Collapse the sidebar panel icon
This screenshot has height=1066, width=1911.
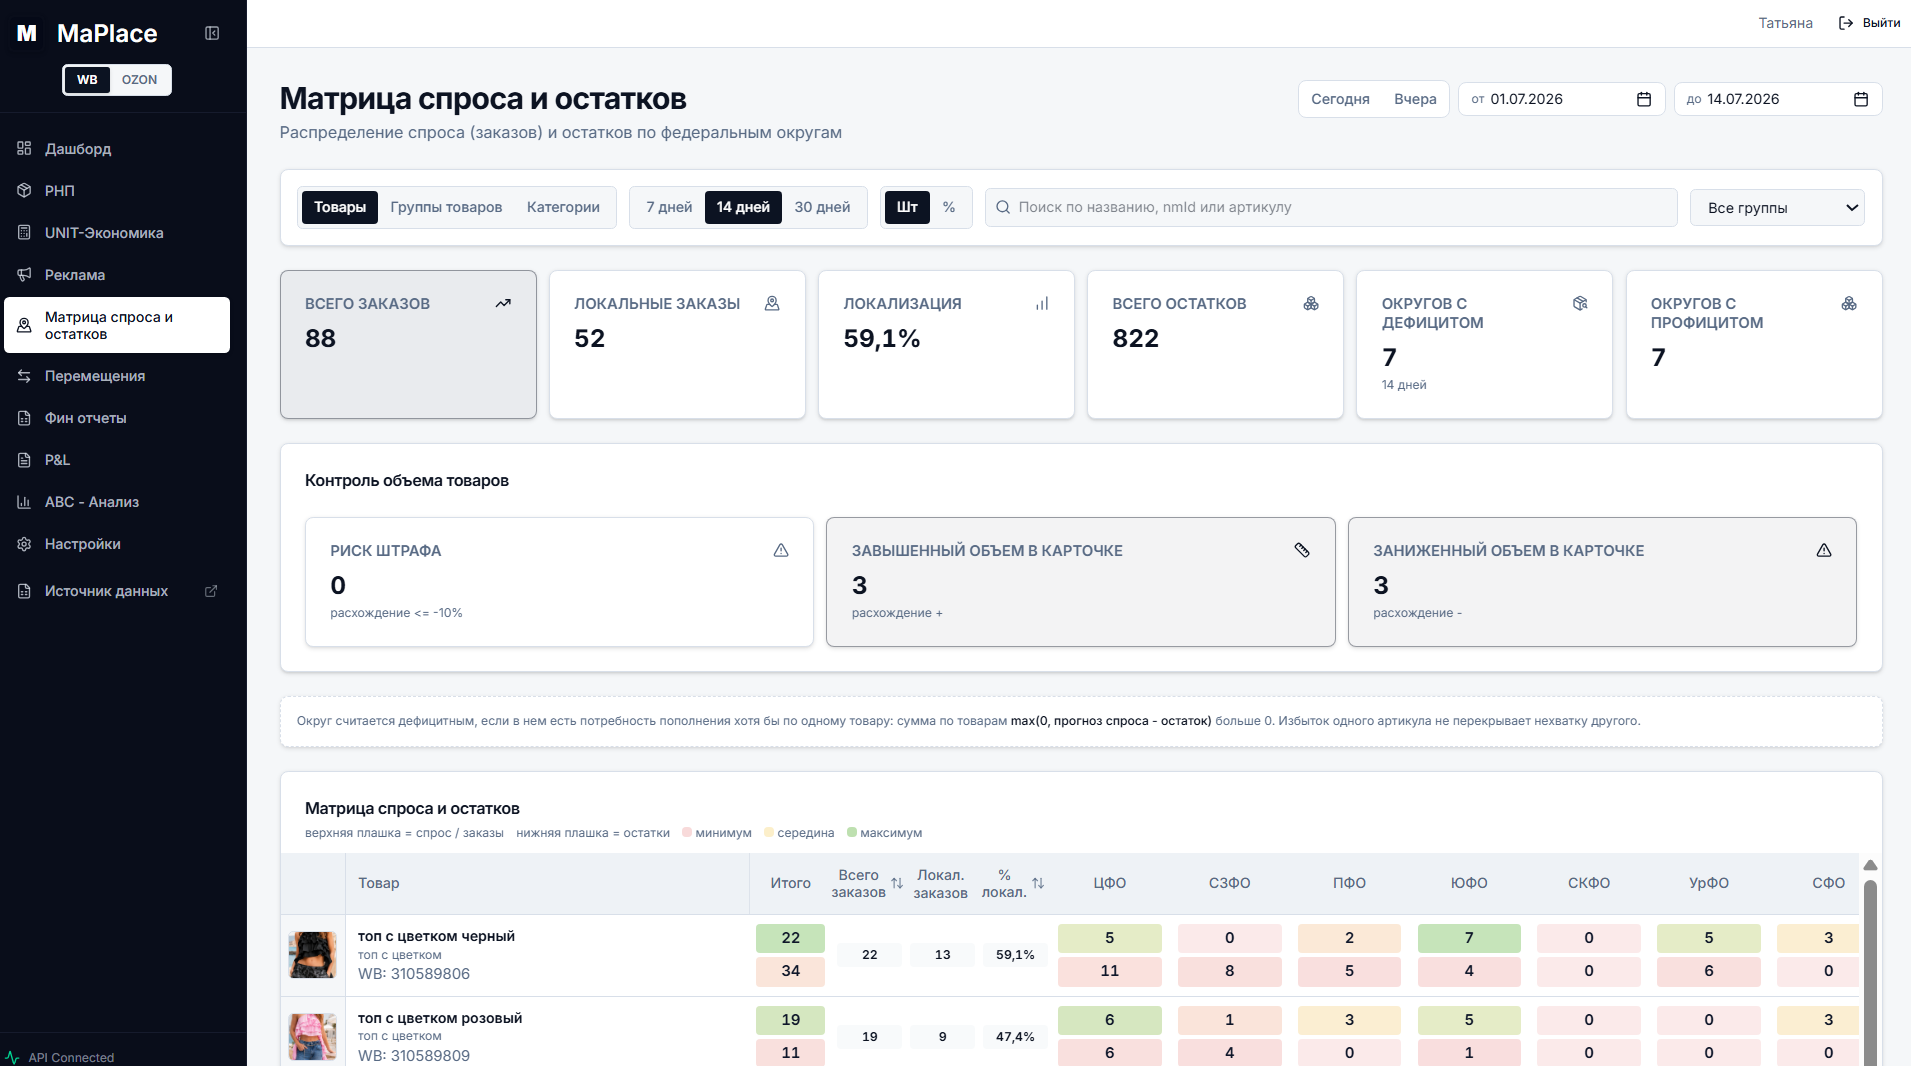coord(212,33)
